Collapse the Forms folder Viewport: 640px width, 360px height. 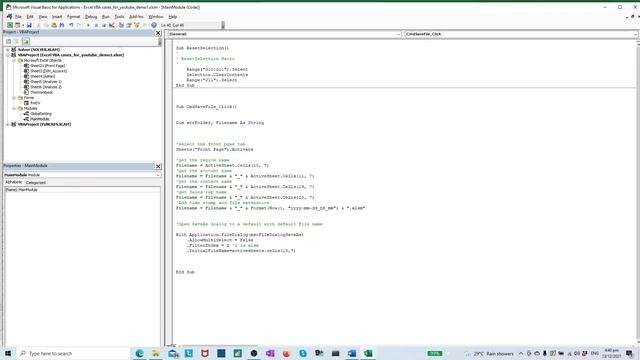[14, 98]
